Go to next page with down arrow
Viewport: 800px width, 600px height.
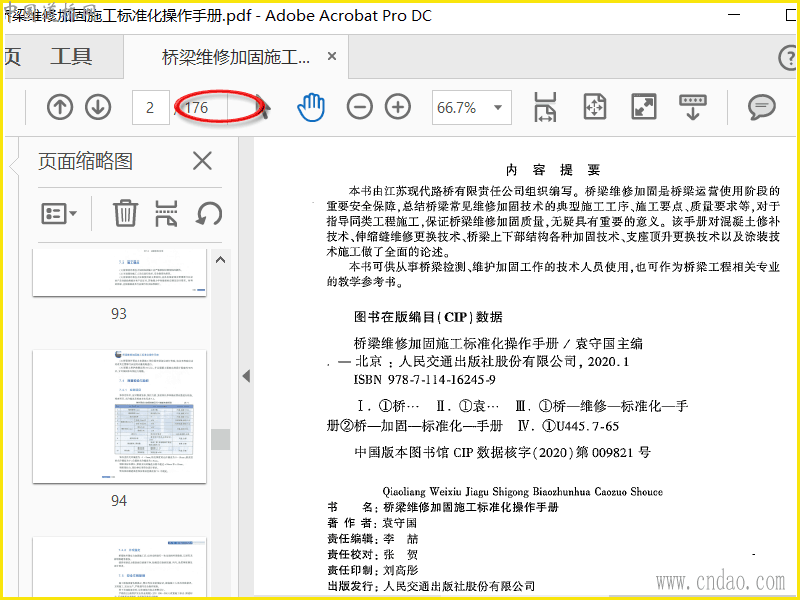click(98, 108)
